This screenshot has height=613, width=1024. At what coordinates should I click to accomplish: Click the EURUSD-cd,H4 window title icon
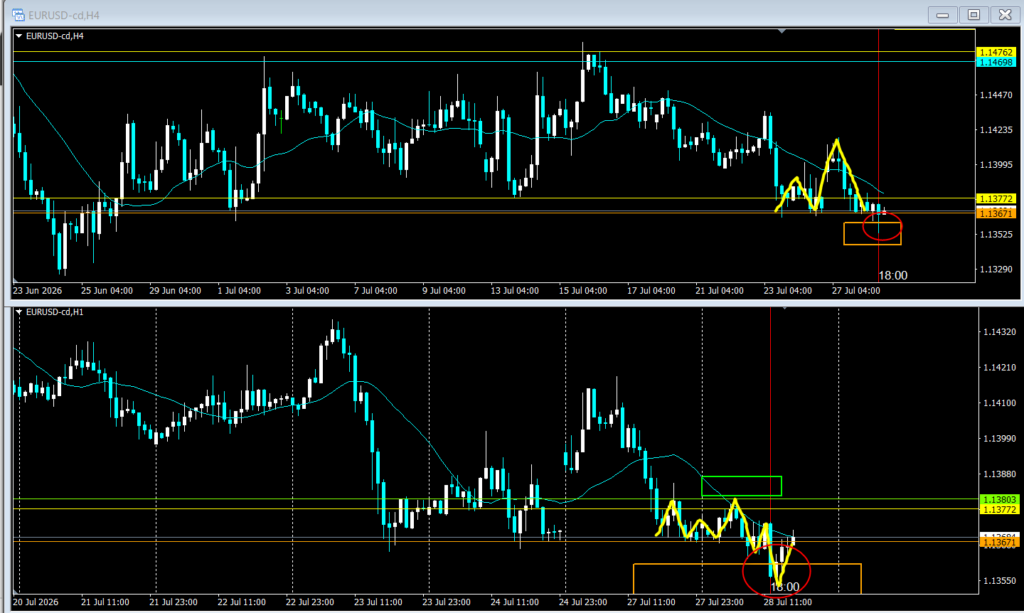pyautogui.click(x=18, y=14)
